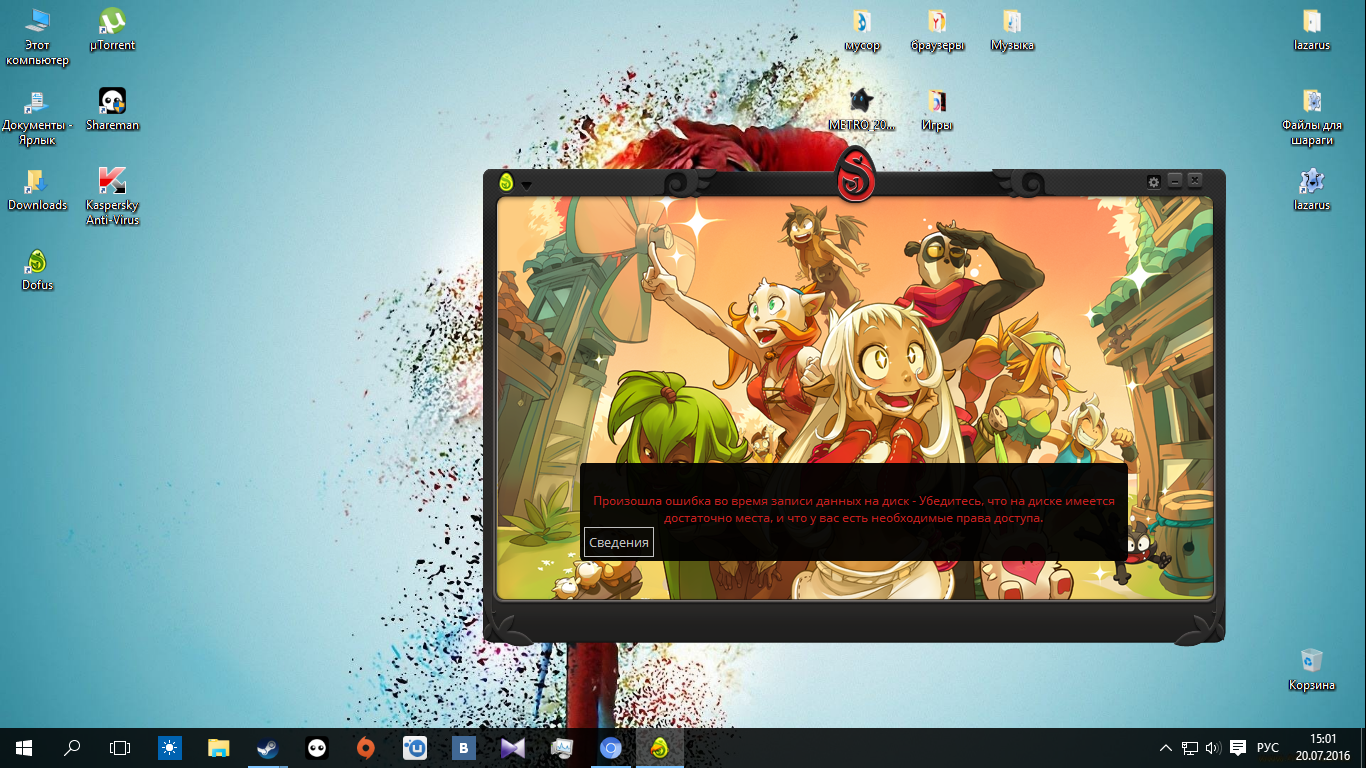Switch to Chromium browser on taskbar
The width and height of the screenshot is (1366, 768).
[610, 748]
